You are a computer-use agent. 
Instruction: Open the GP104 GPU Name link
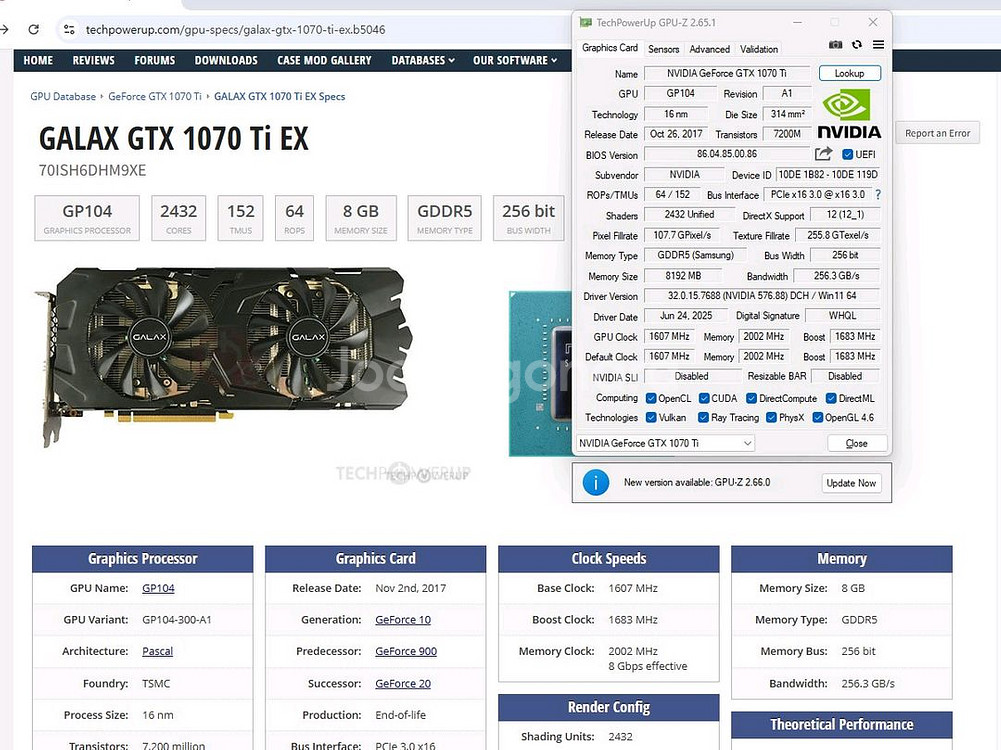pyautogui.click(x=158, y=588)
